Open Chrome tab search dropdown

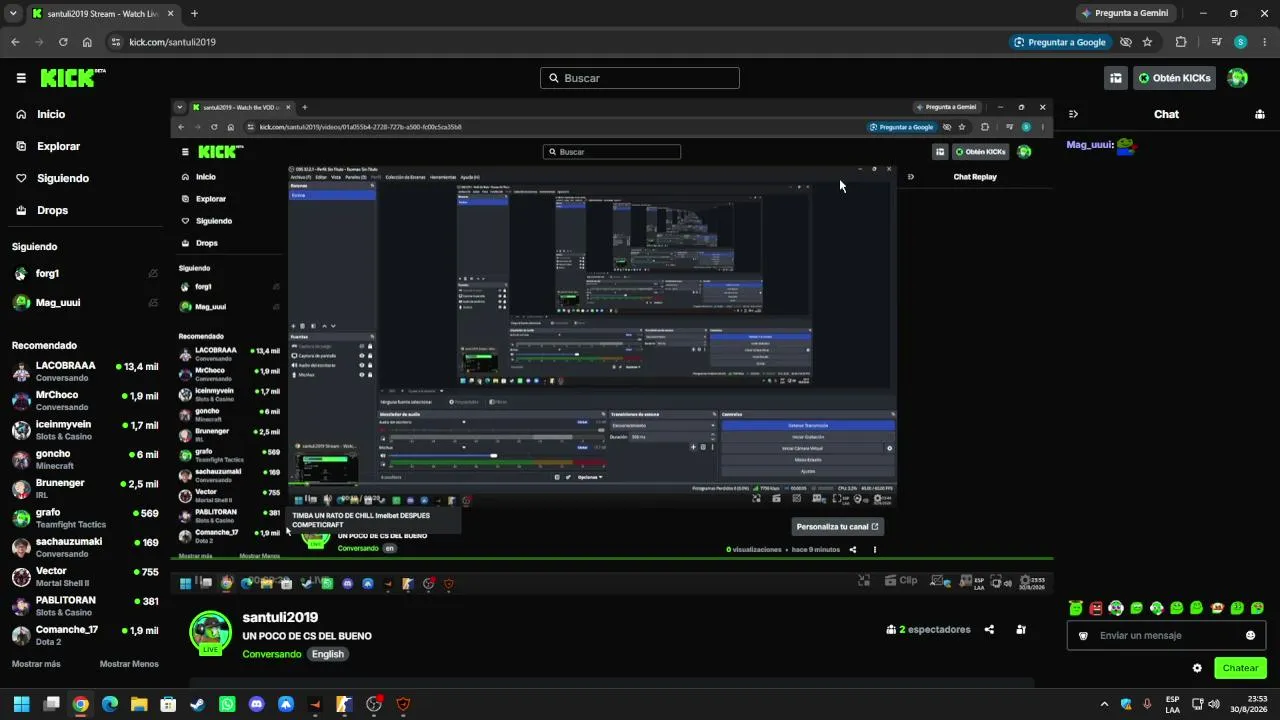pyautogui.click(x=13, y=14)
